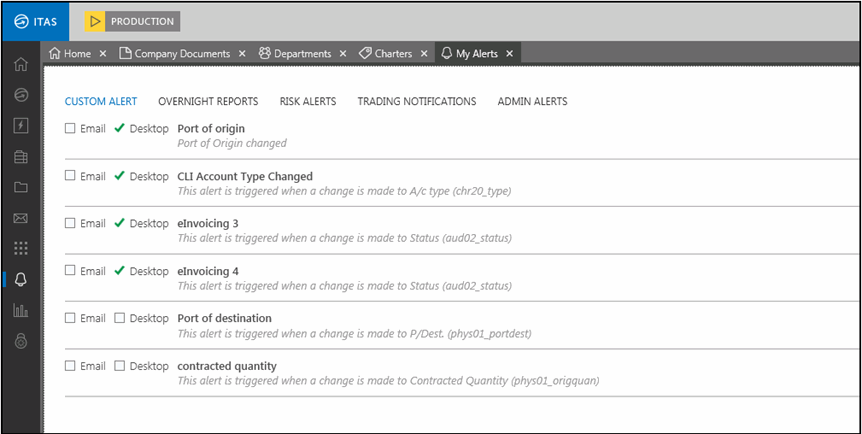Open the sidebar apps grid icon
Viewport: 862px width, 434px height.
point(20,249)
